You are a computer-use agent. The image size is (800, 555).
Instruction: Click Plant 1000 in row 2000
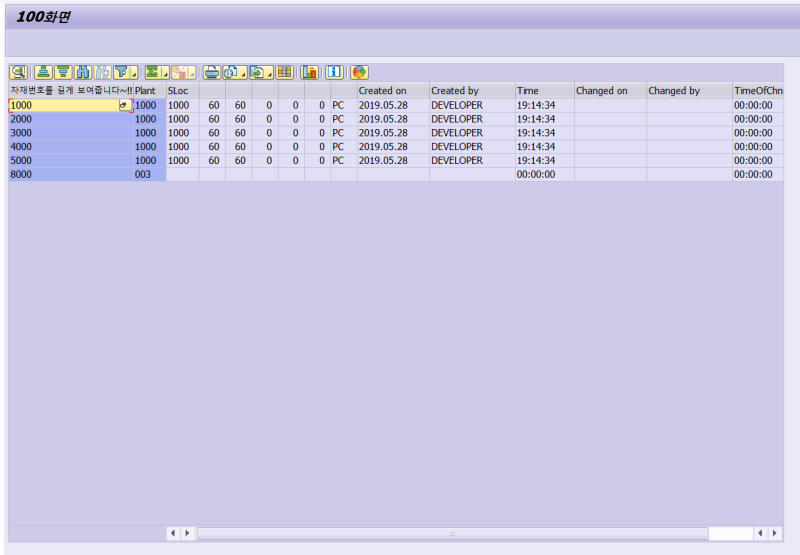[x=149, y=119]
